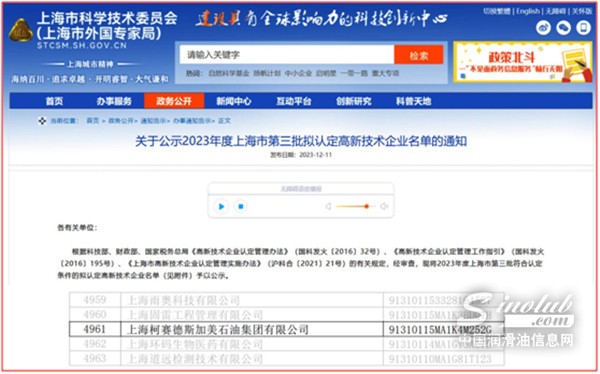Click 上海环码生物医药有限公司 row
Image resolution: width=600 pixels, height=374 pixels.
click(x=194, y=345)
